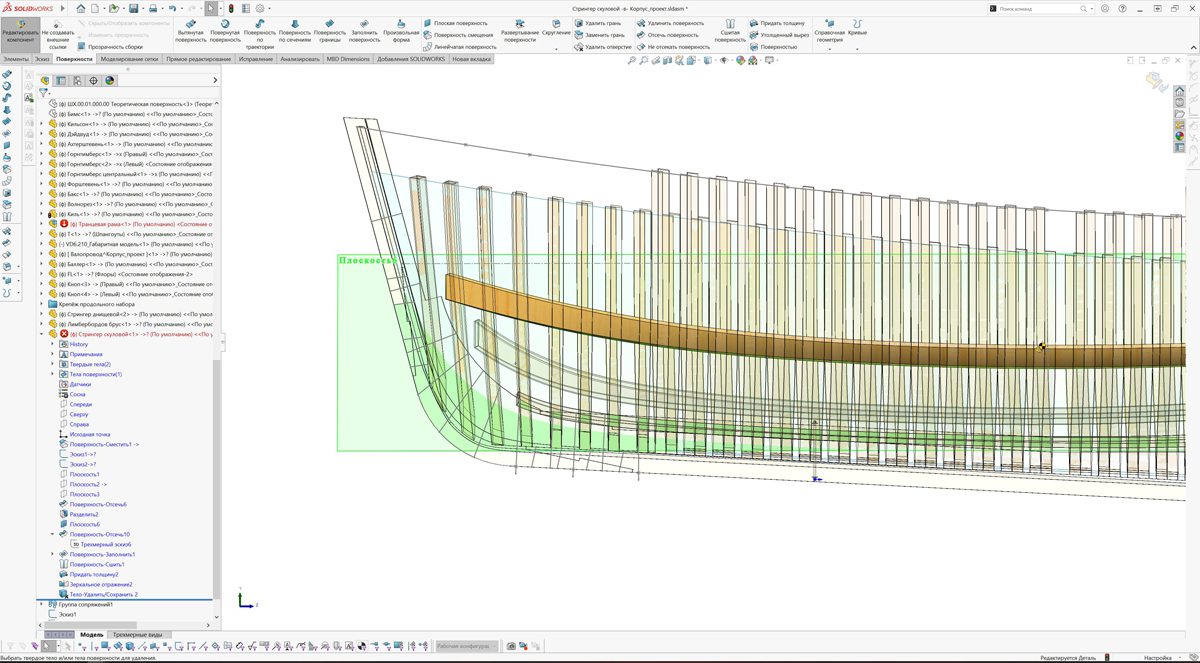Open the display appearance color ball tab
The width and height of the screenshot is (1200, 663).
(110, 81)
